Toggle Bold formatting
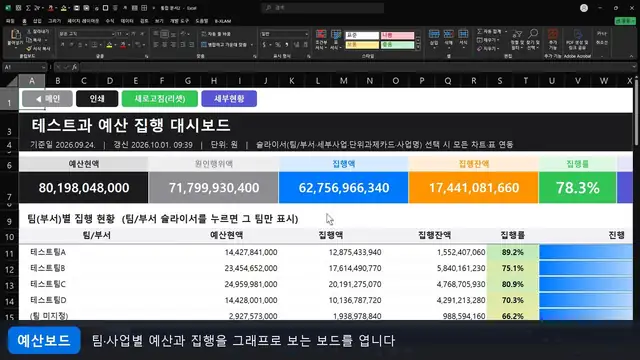640x360 pixels. click(x=63, y=44)
